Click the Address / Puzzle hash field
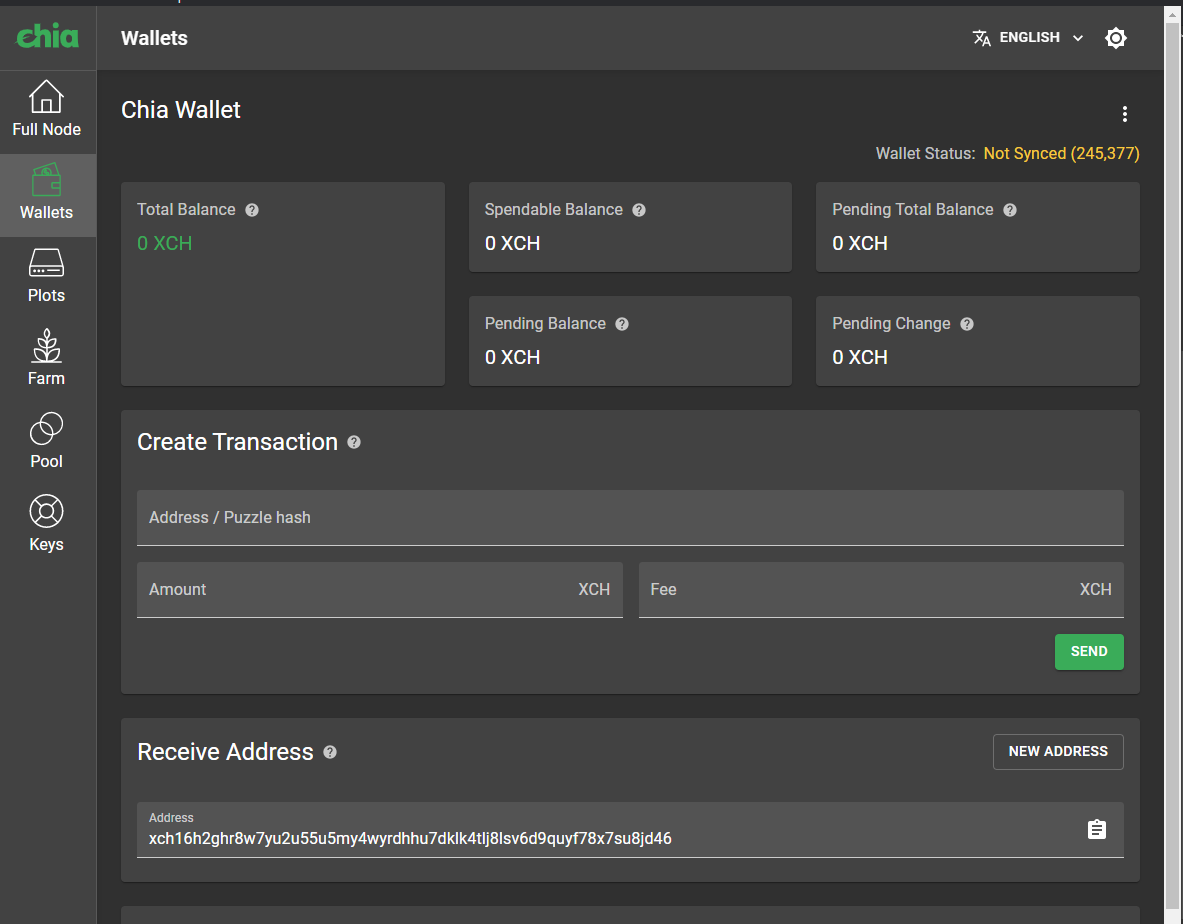This screenshot has height=924, width=1183. (630, 517)
